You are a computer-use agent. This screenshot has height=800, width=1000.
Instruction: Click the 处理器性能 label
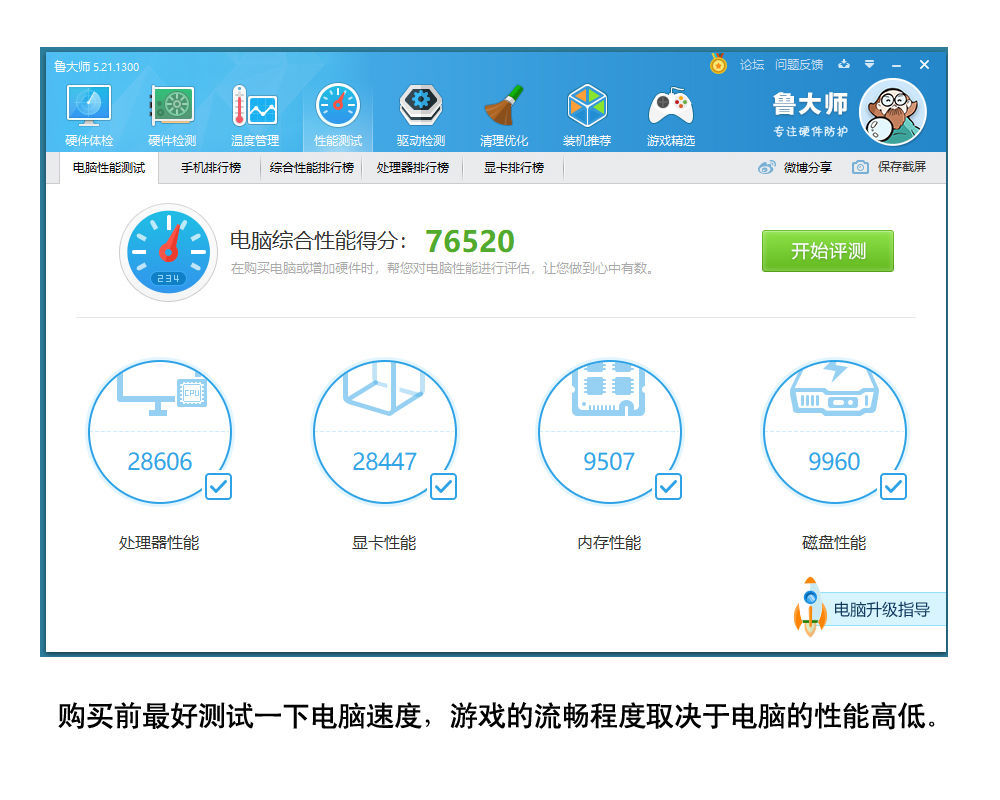(x=159, y=543)
